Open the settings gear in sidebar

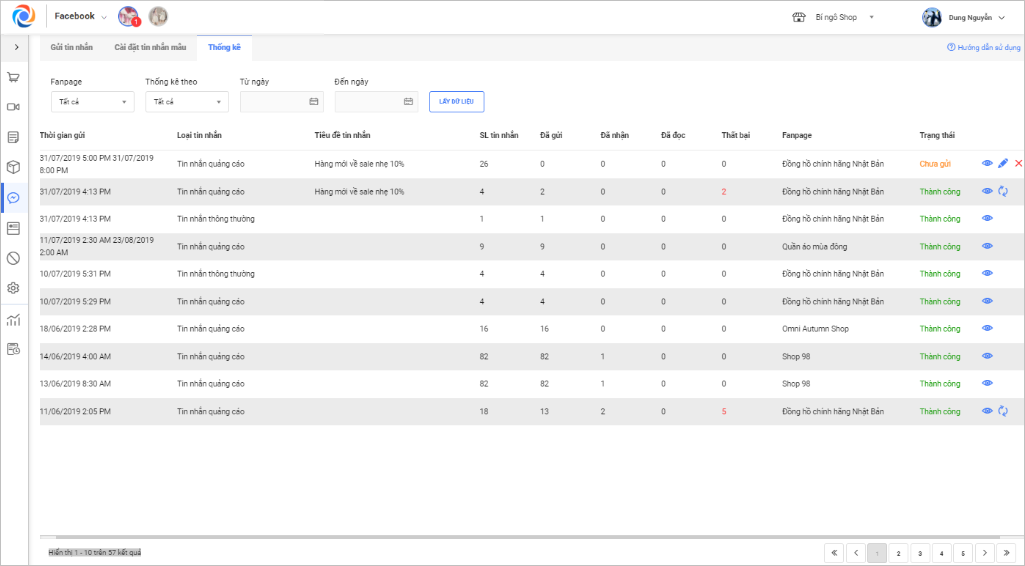[14, 288]
